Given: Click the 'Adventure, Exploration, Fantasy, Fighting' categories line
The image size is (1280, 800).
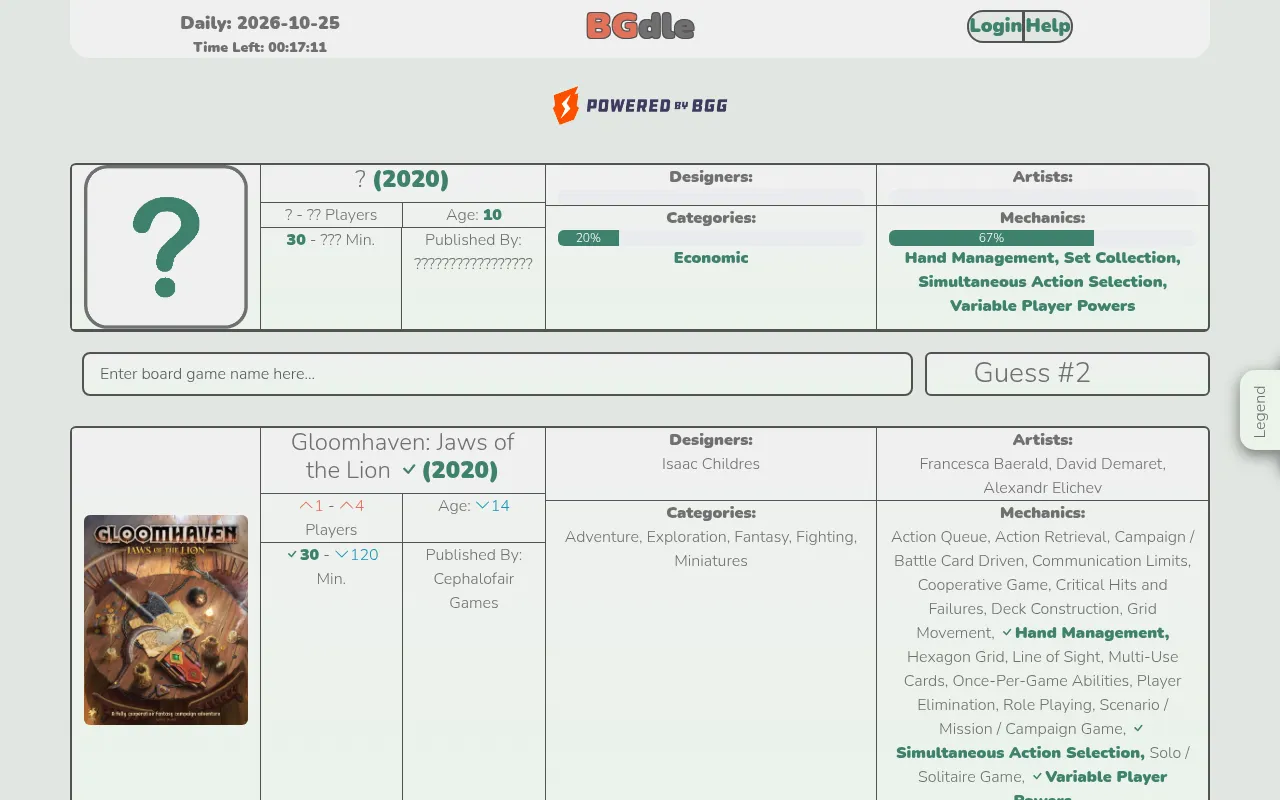Looking at the screenshot, I should point(711,537).
